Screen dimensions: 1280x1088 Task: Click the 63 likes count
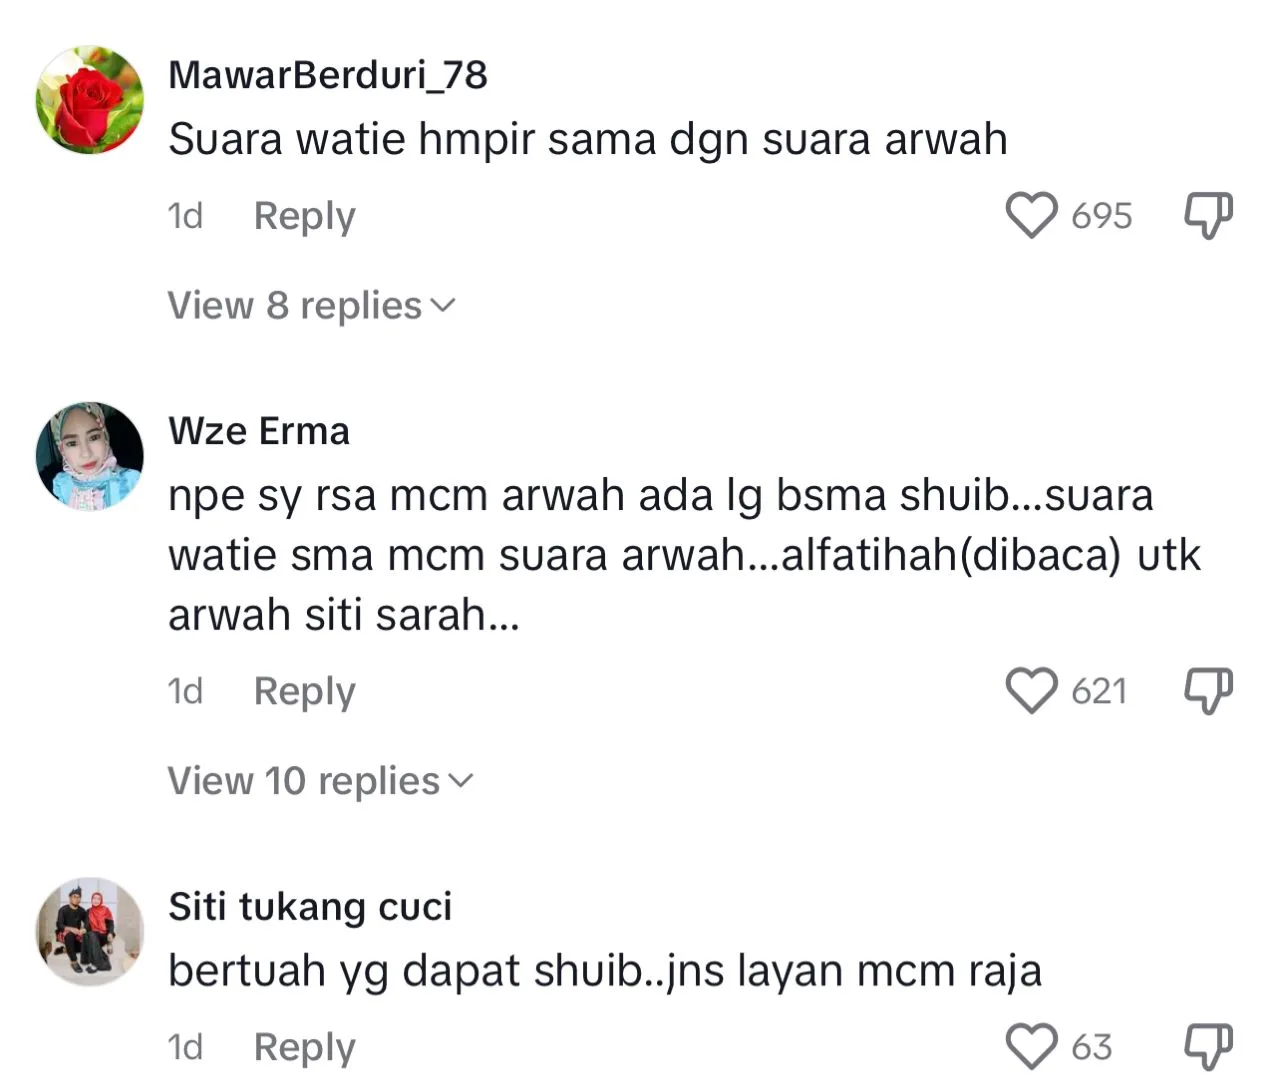1092,1047
